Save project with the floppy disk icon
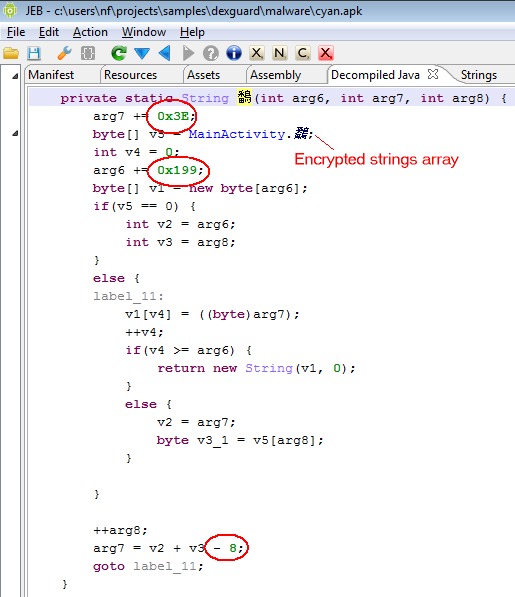Image resolution: width=515 pixels, height=597 pixels. pyautogui.click(x=34, y=53)
